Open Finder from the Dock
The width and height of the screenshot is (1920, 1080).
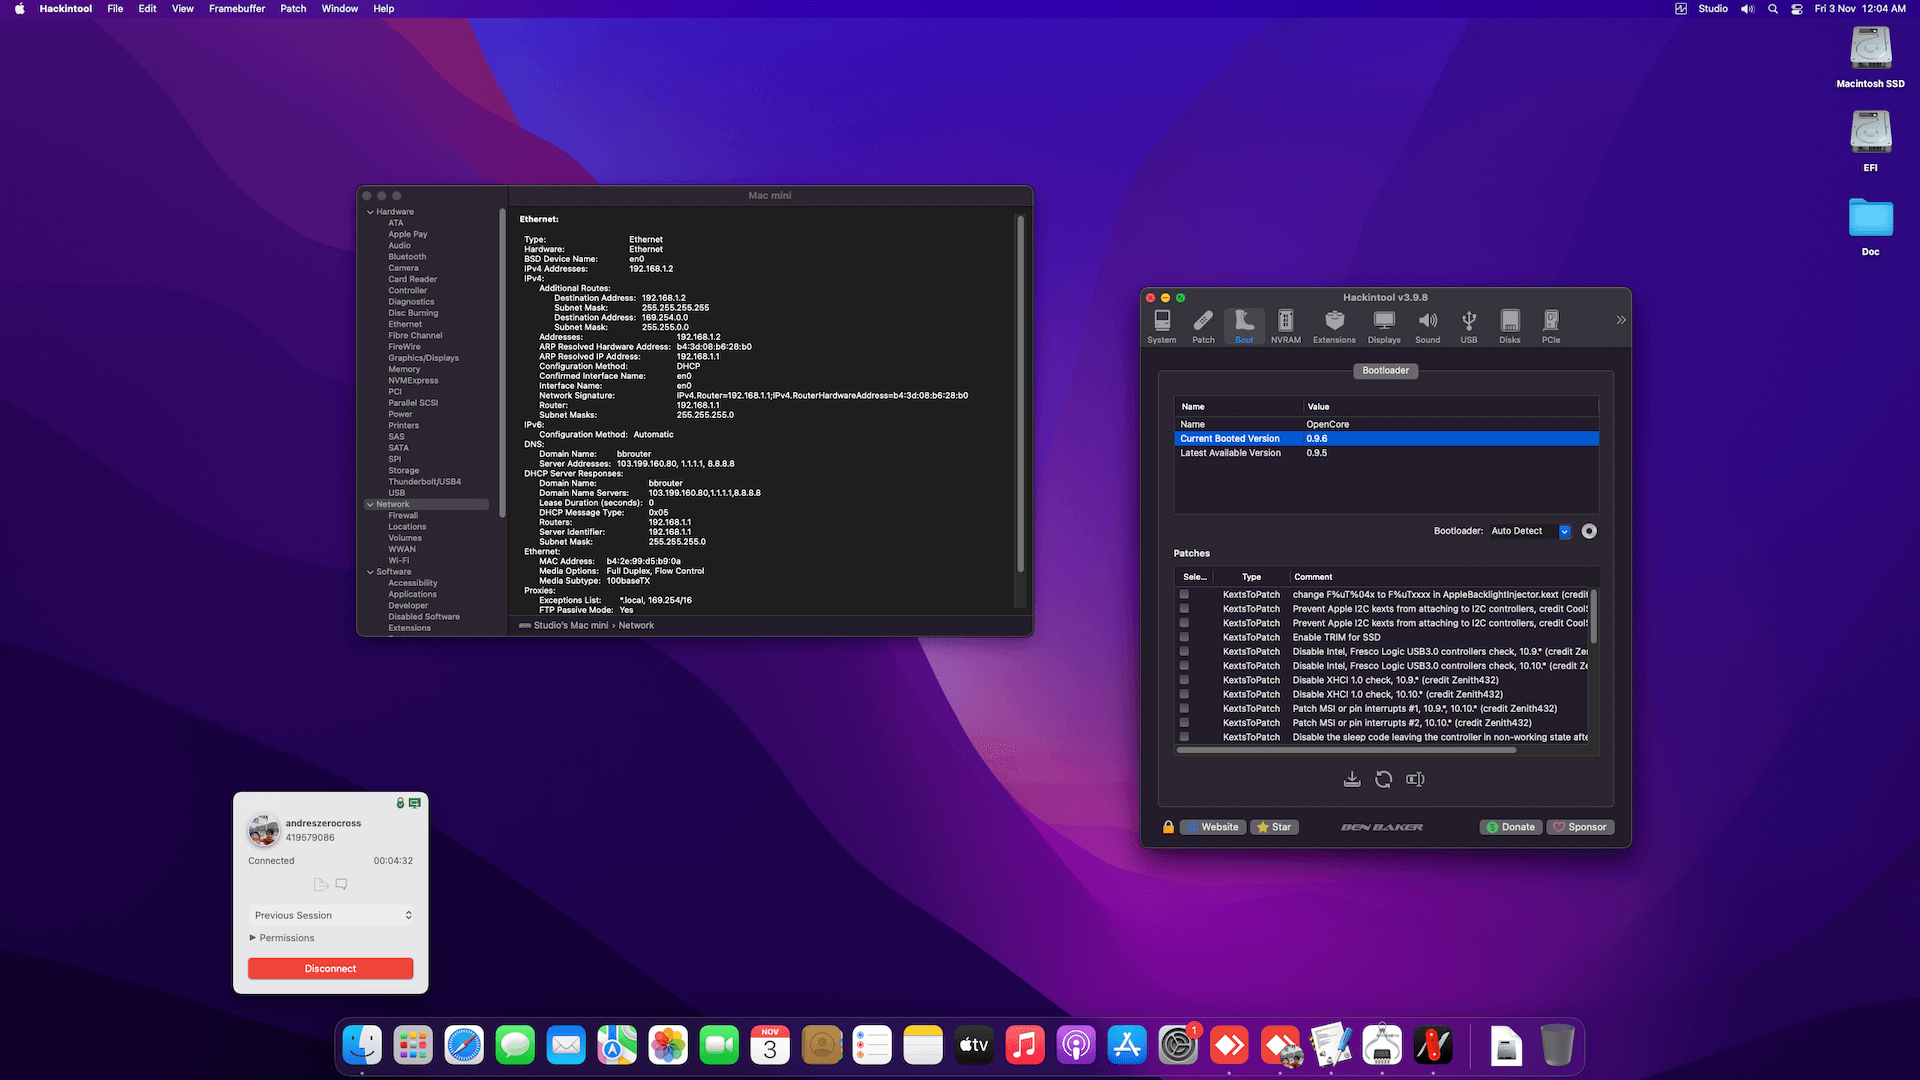tap(362, 1046)
